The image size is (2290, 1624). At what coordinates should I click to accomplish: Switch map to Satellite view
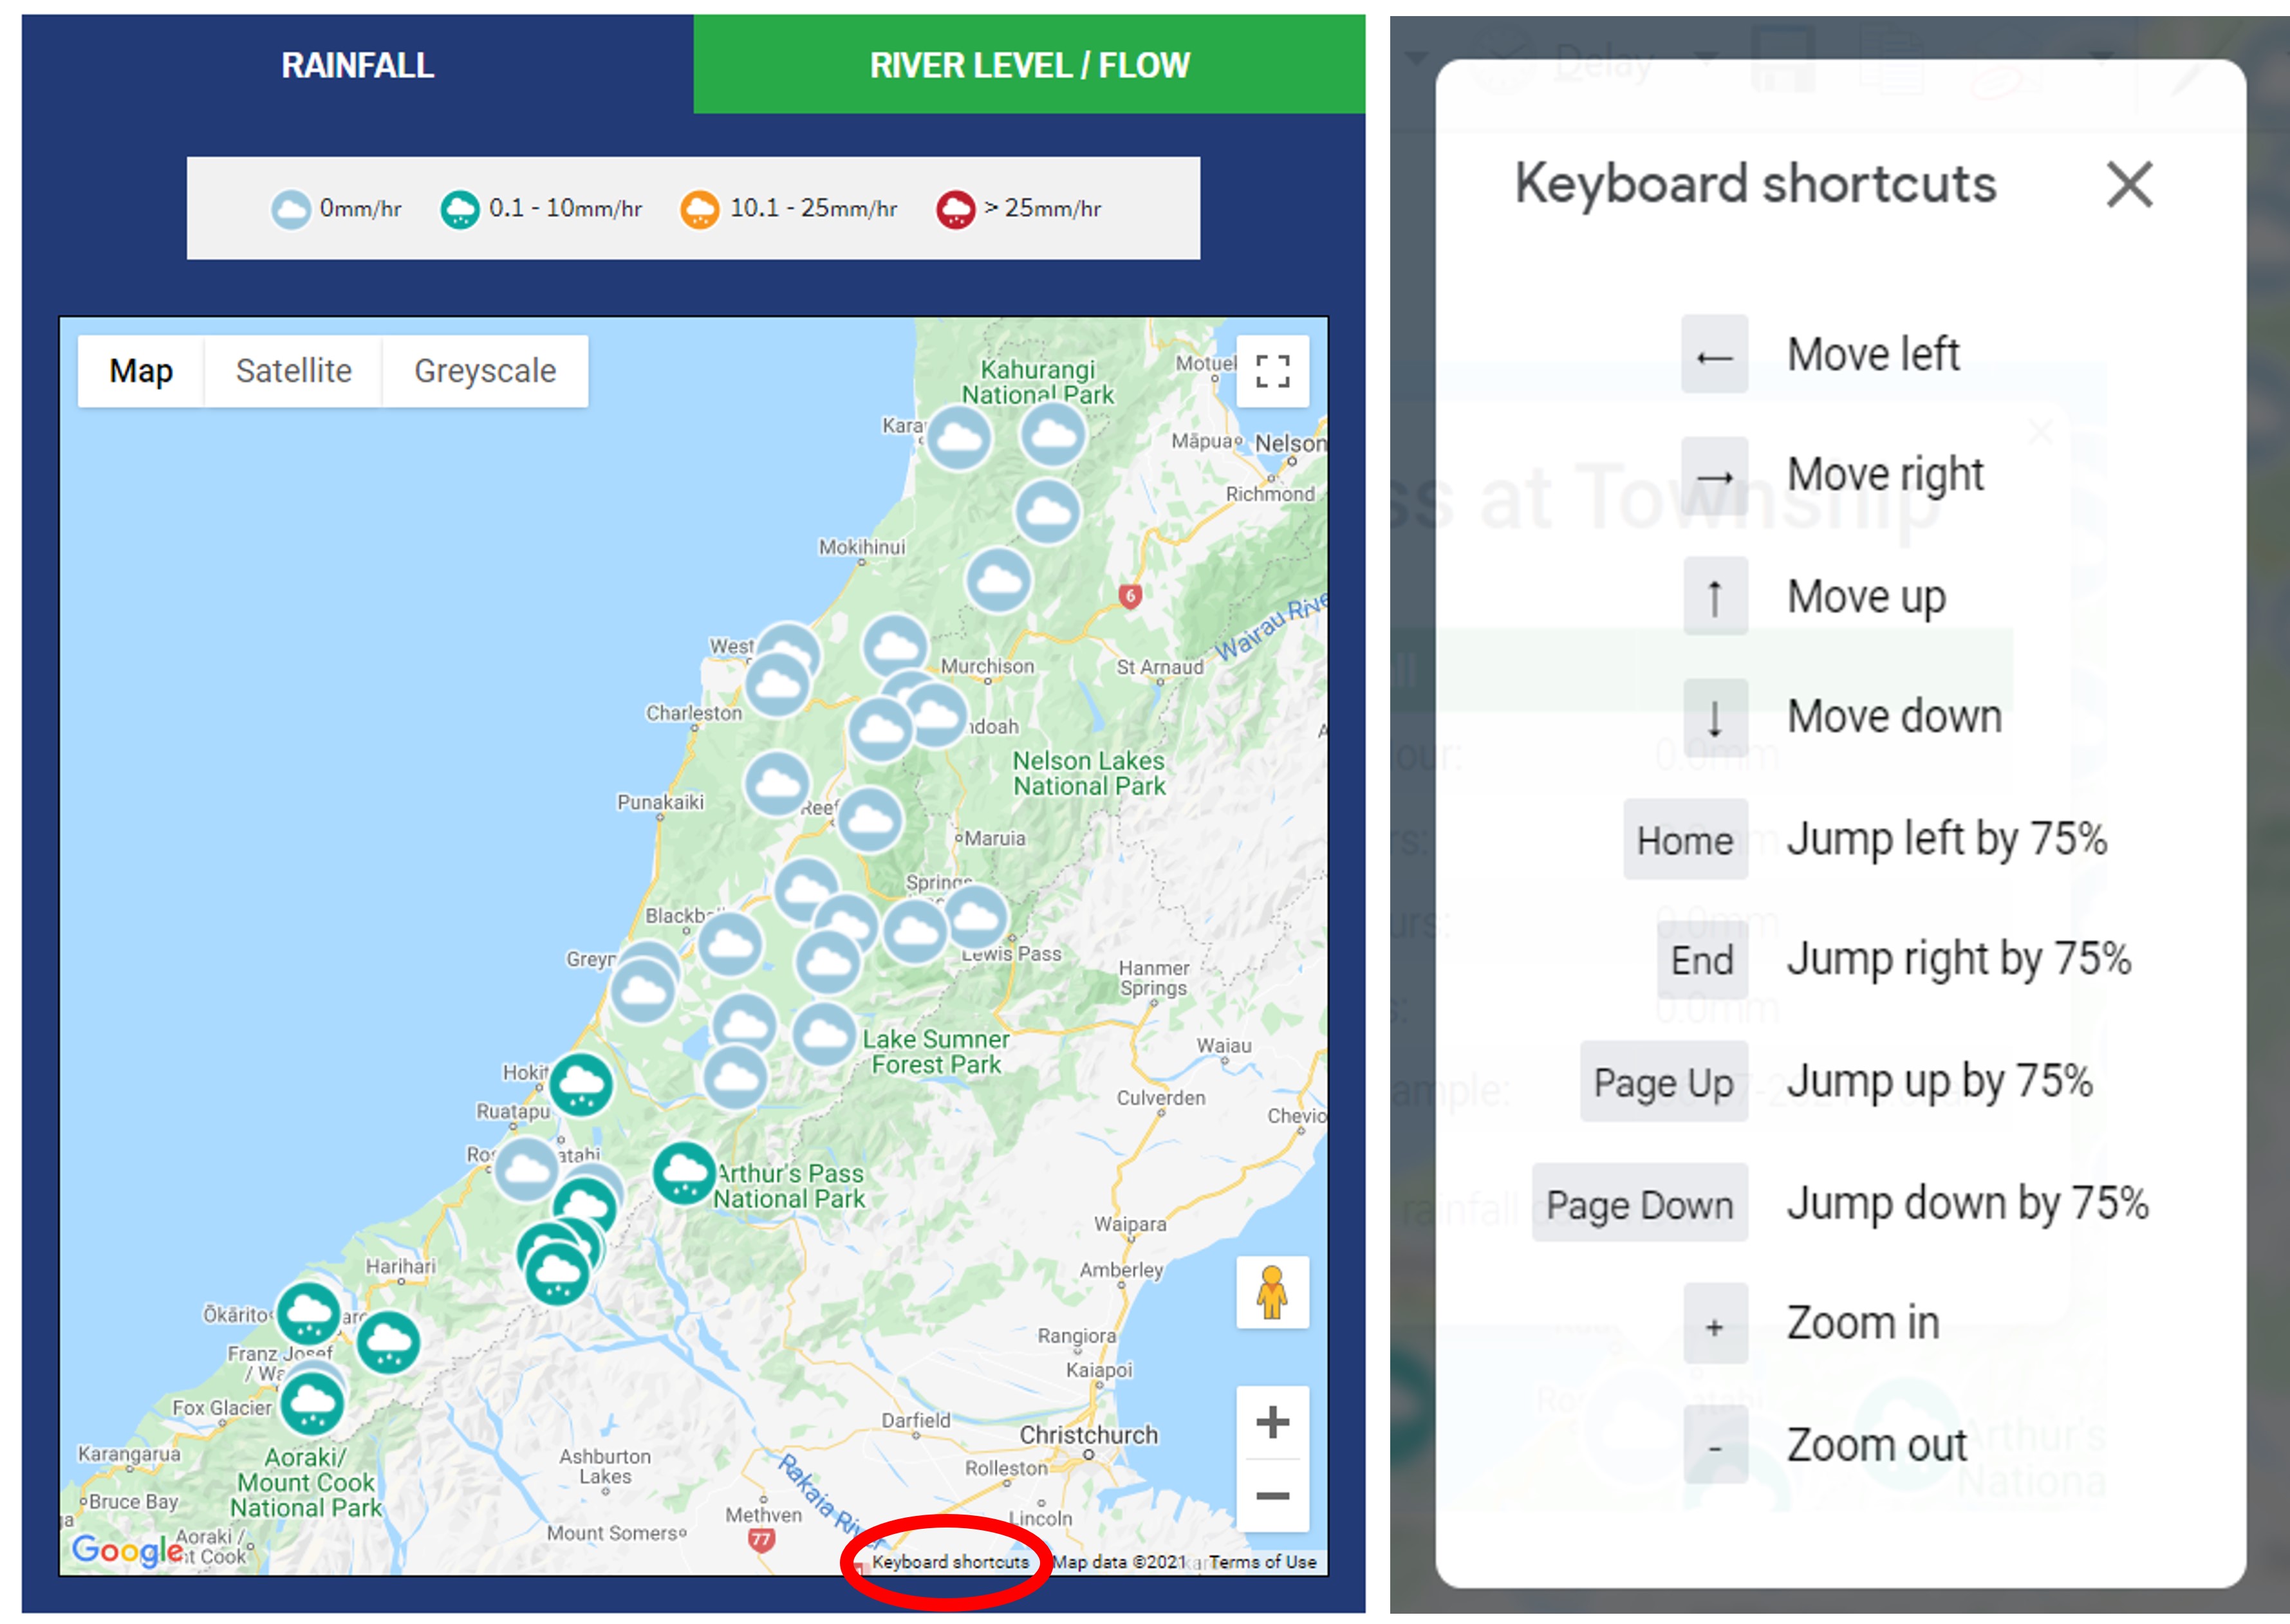[294, 371]
